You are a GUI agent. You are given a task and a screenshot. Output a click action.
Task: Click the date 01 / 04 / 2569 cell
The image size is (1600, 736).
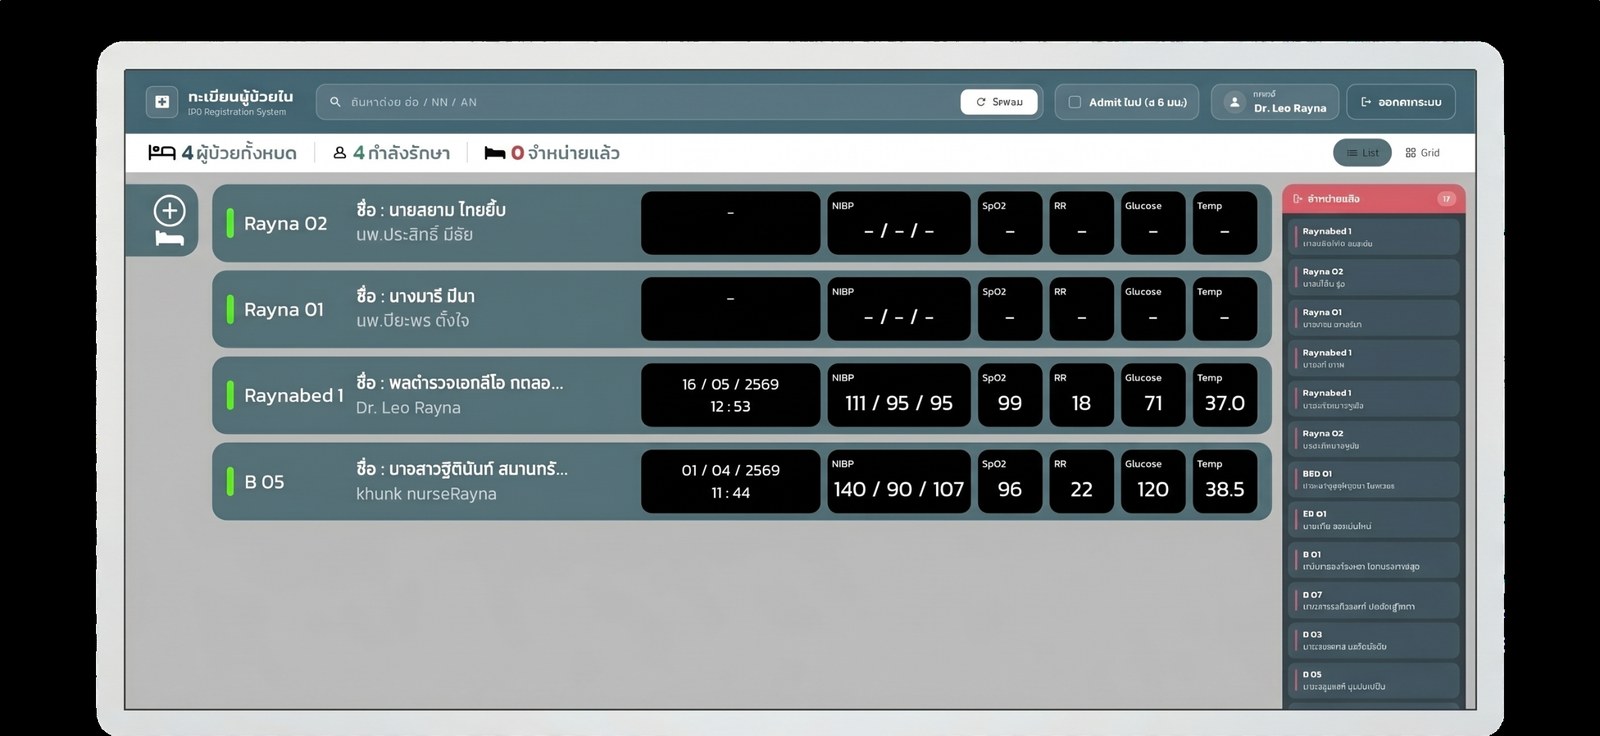(x=730, y=481)
